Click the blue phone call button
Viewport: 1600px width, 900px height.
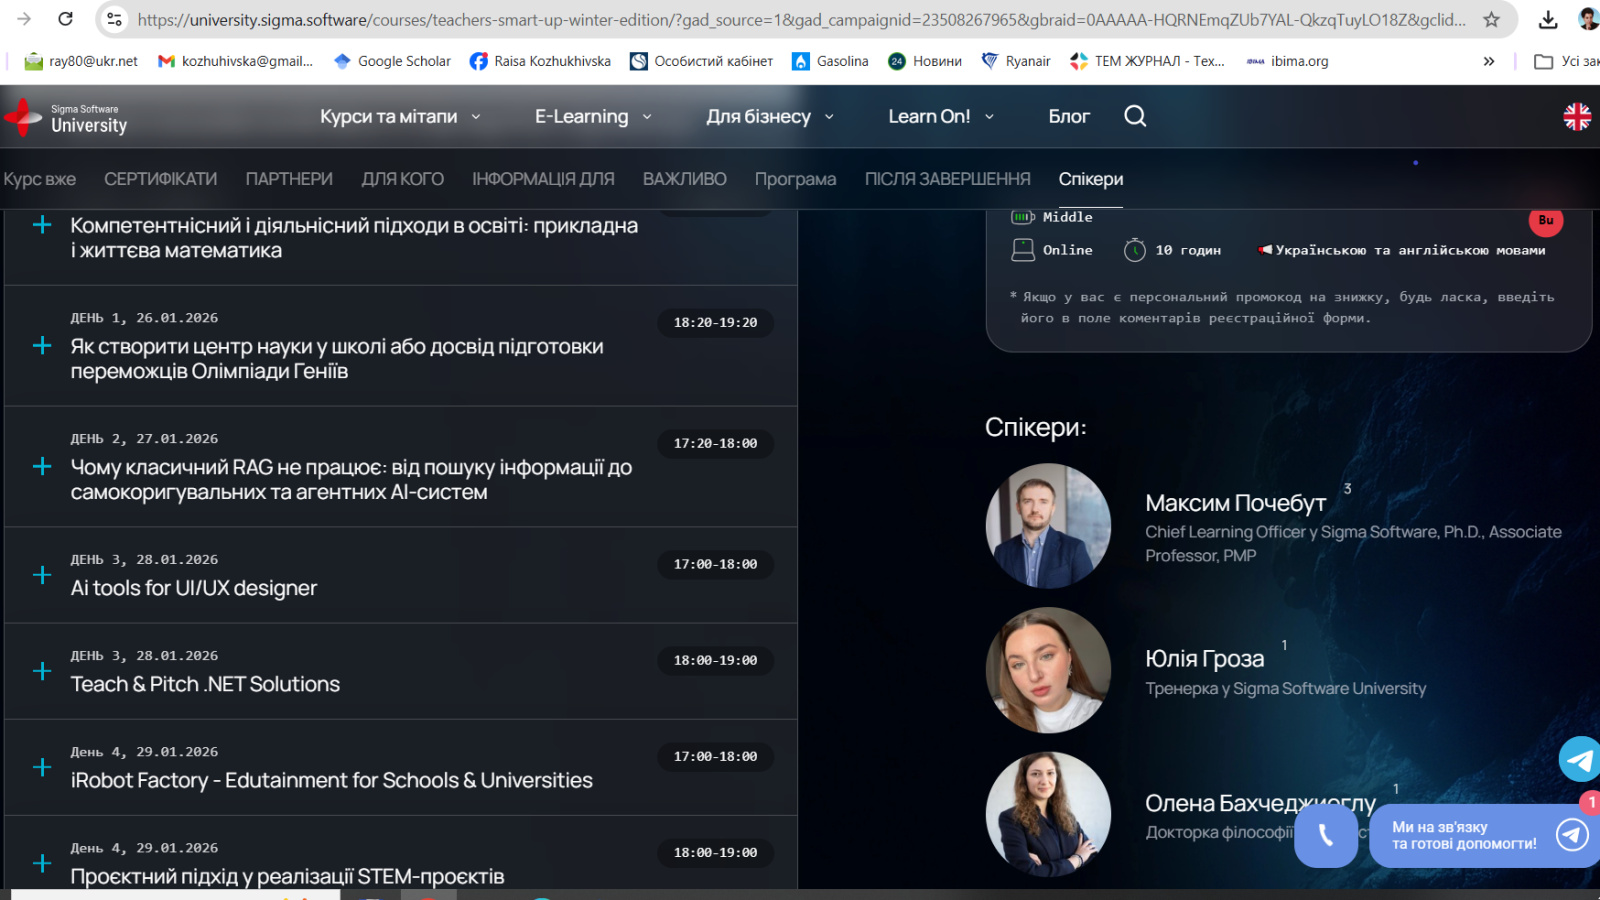(x=1325, y=835)
